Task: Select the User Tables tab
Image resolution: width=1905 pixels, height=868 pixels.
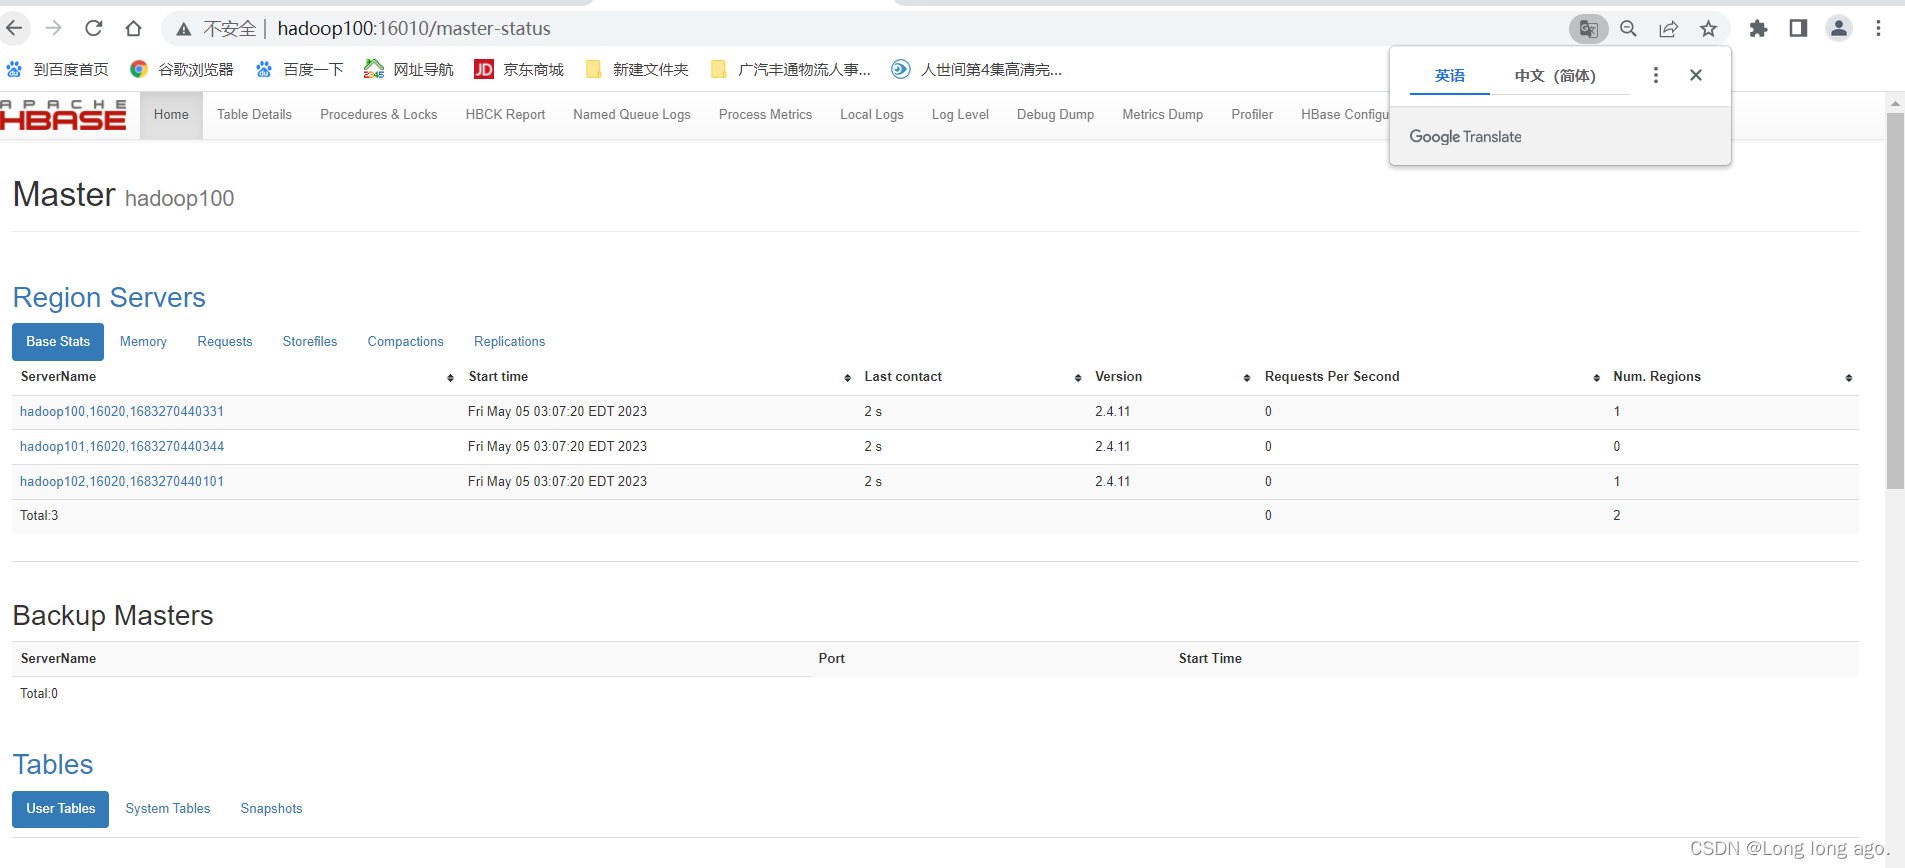Action: (61, 809)
